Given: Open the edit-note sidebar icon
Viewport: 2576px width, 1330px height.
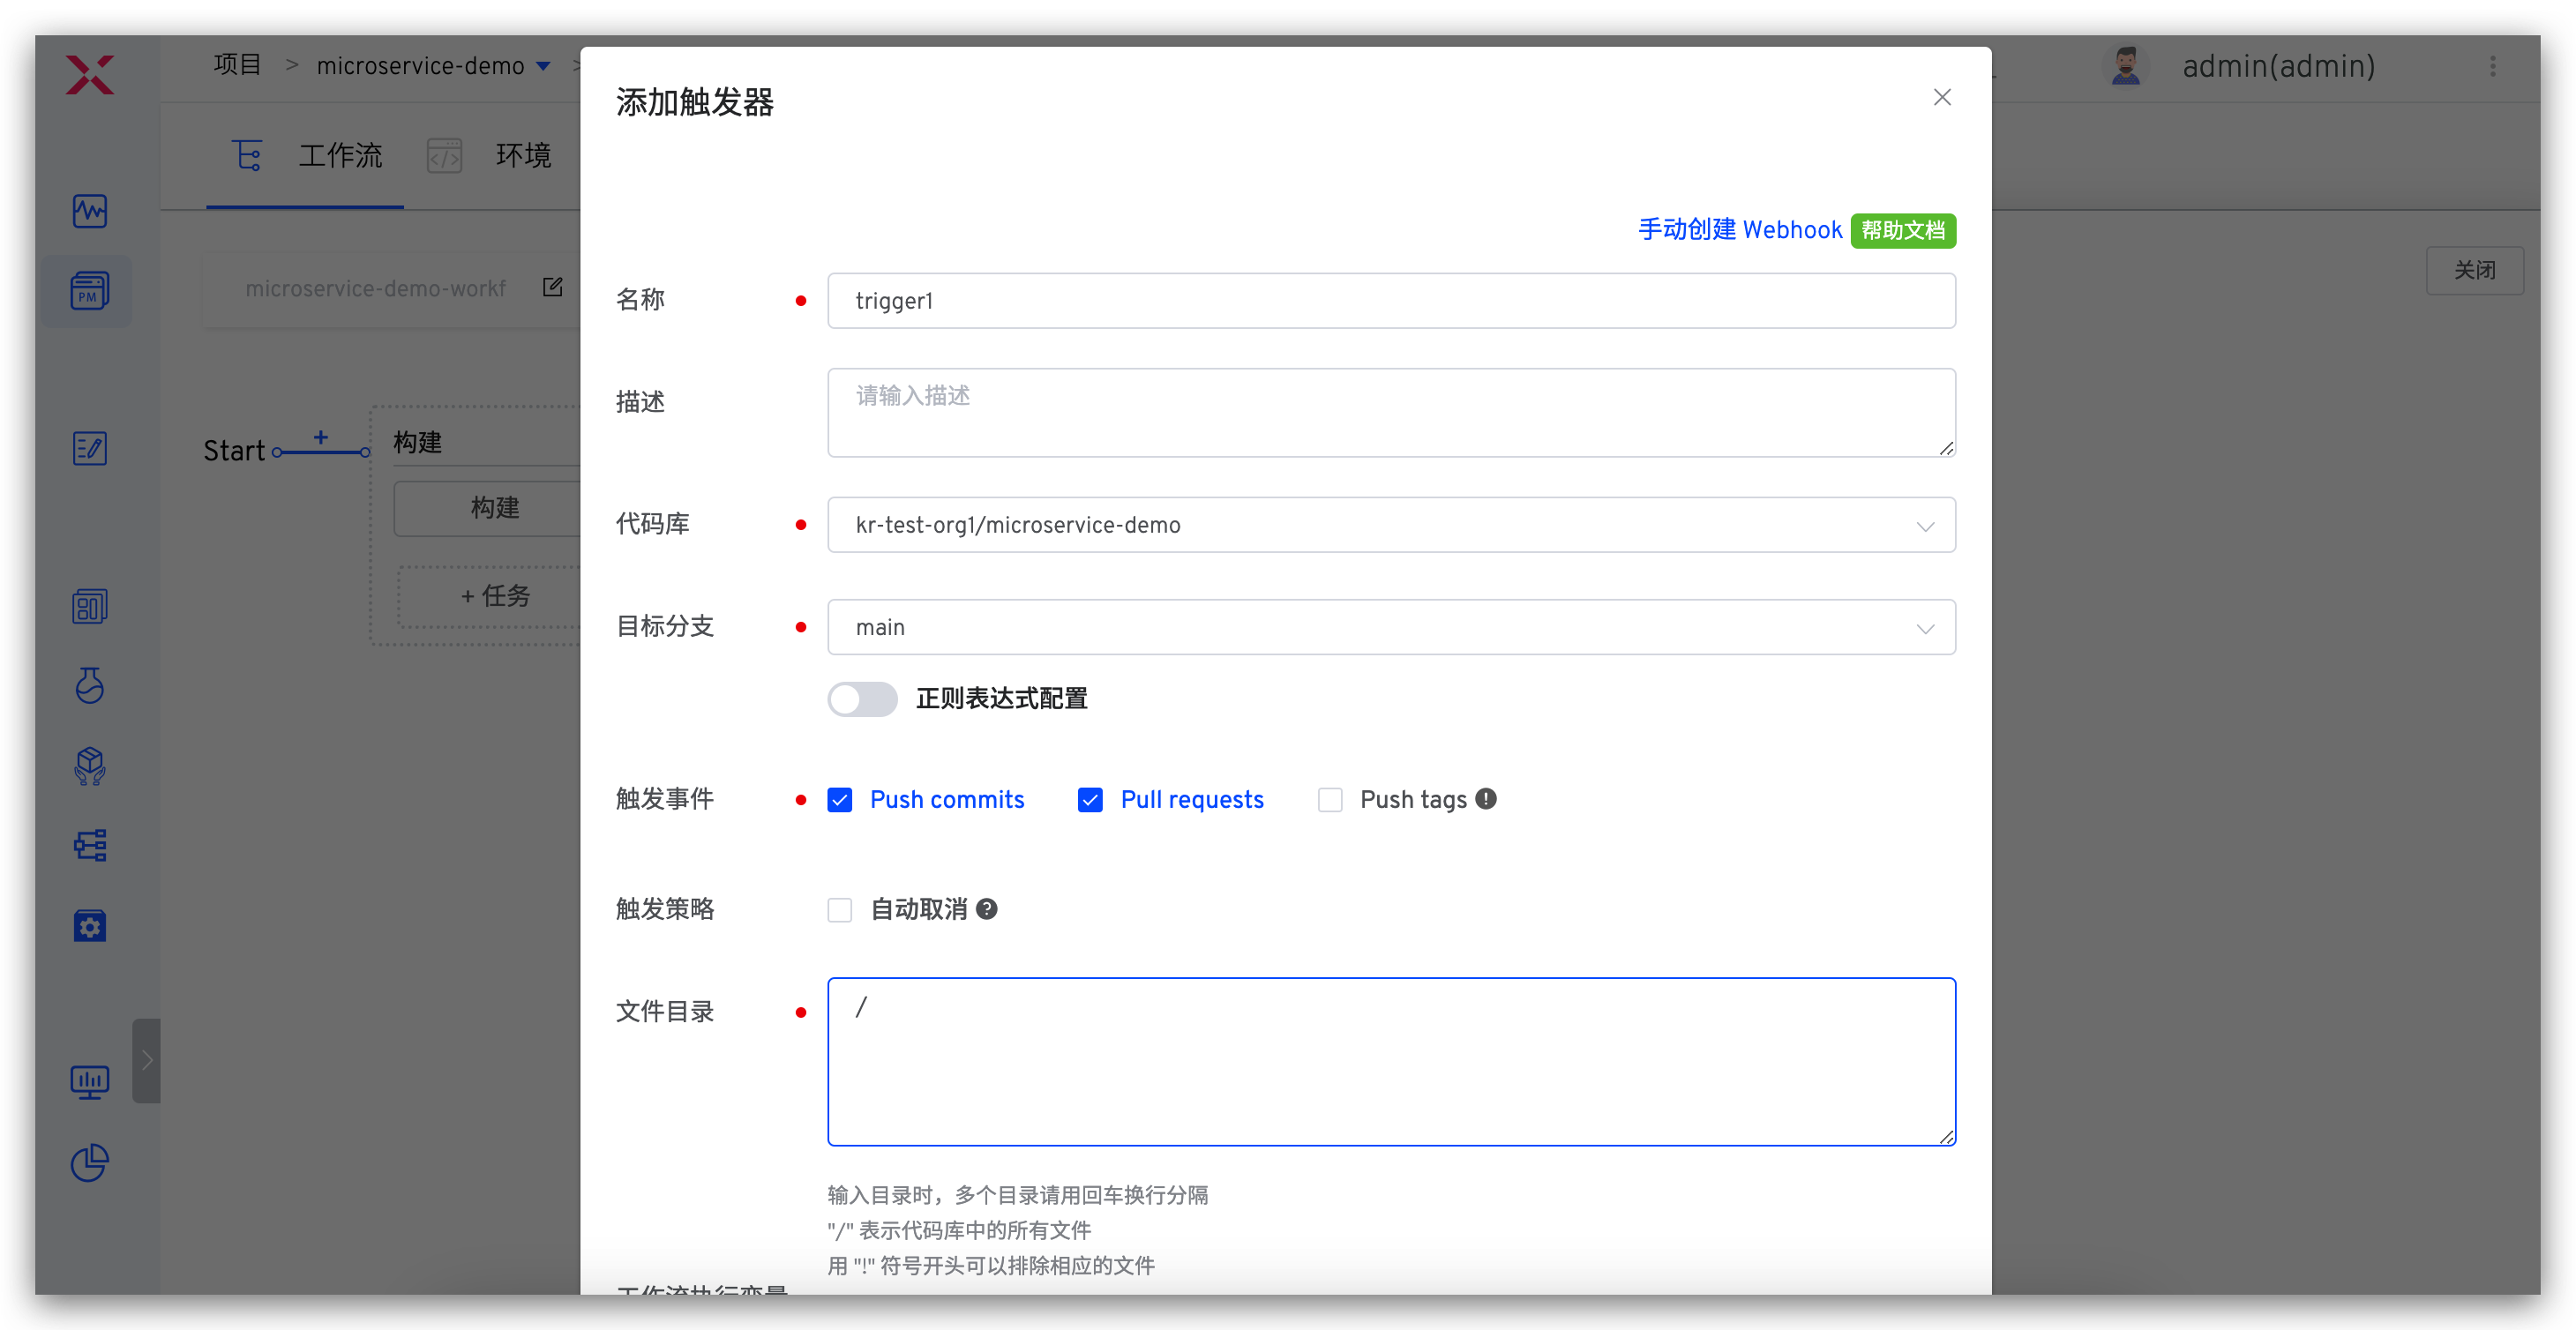Looking at the screenshot, I should [90, 449].
